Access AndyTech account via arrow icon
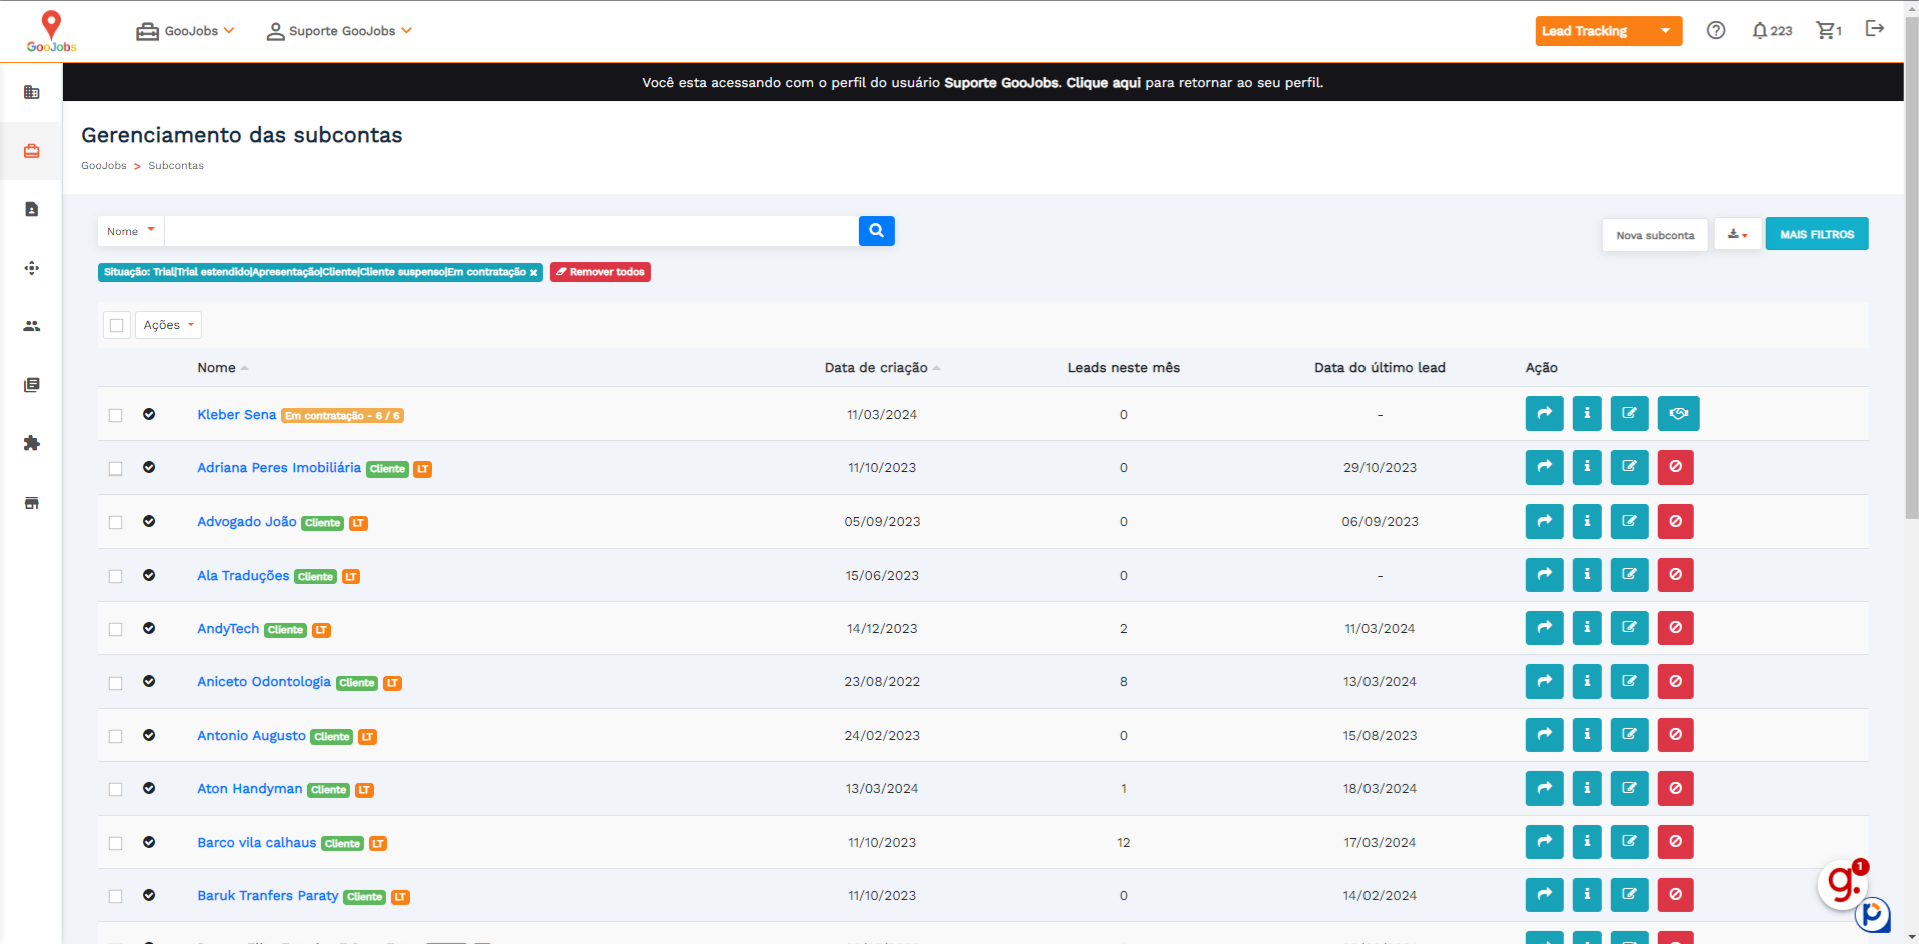This screenshot has width=1919, height=944. tap(1544, 628)
